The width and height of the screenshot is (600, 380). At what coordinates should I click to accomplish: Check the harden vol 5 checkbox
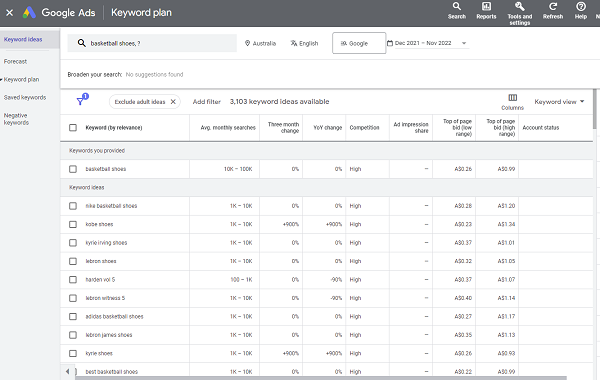point(73,279)
